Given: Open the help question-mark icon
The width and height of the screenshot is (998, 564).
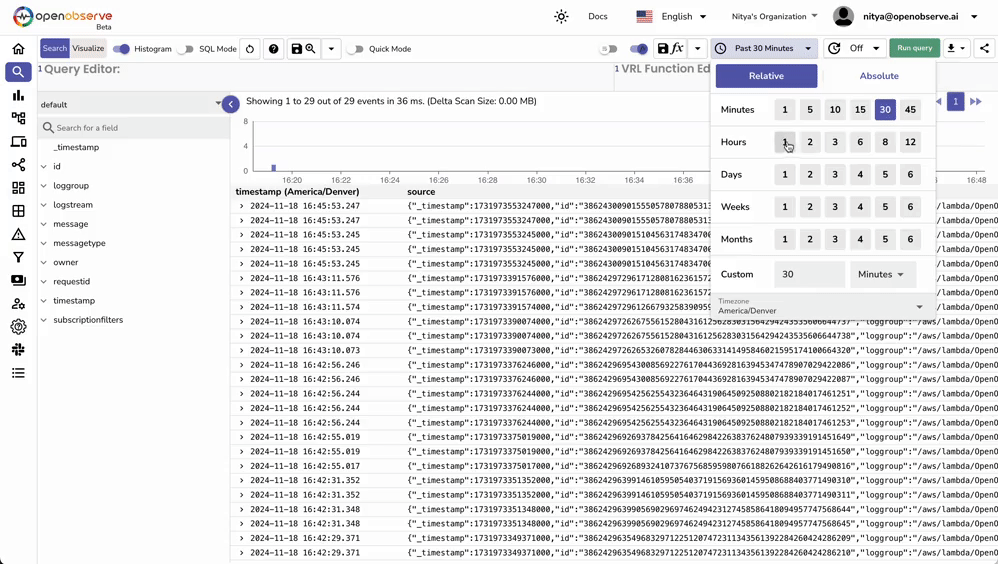Looking at the screenshot, I should click(x=273, y=49).
